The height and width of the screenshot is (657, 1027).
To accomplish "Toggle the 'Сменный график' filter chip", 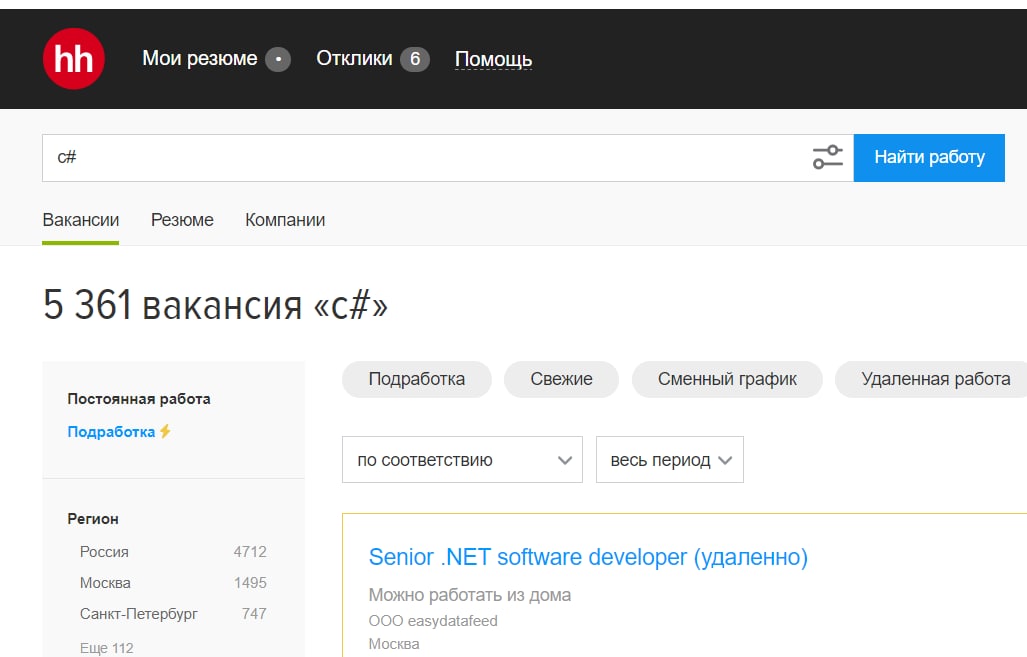I will point(727,379).
